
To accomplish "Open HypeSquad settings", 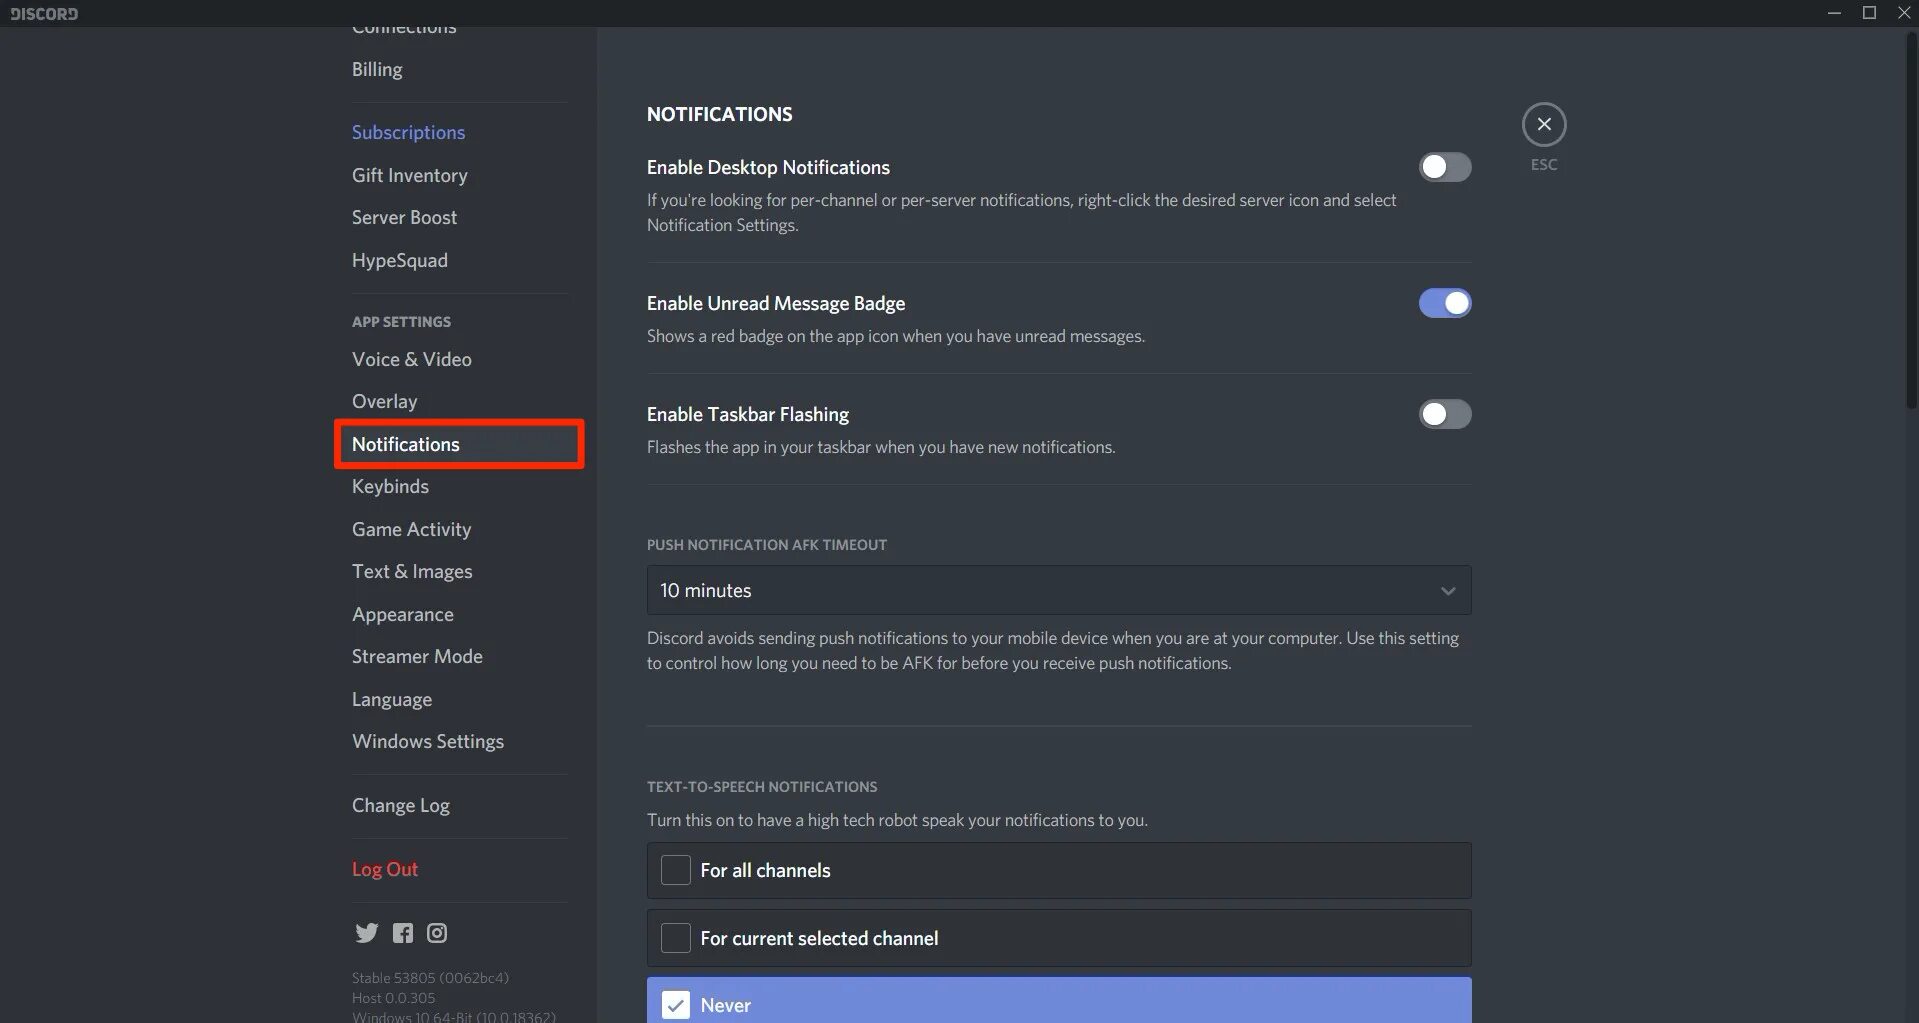I will coord(400,260).
